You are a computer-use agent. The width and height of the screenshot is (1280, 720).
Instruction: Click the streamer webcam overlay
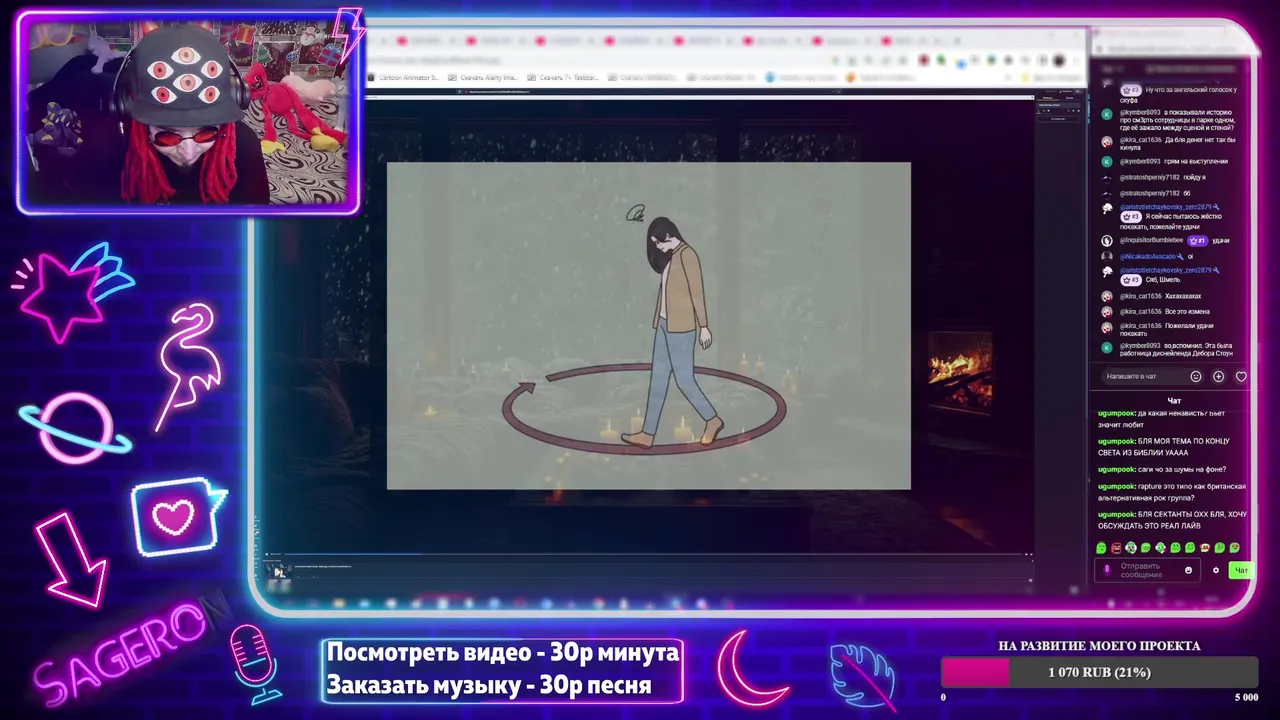188,112
